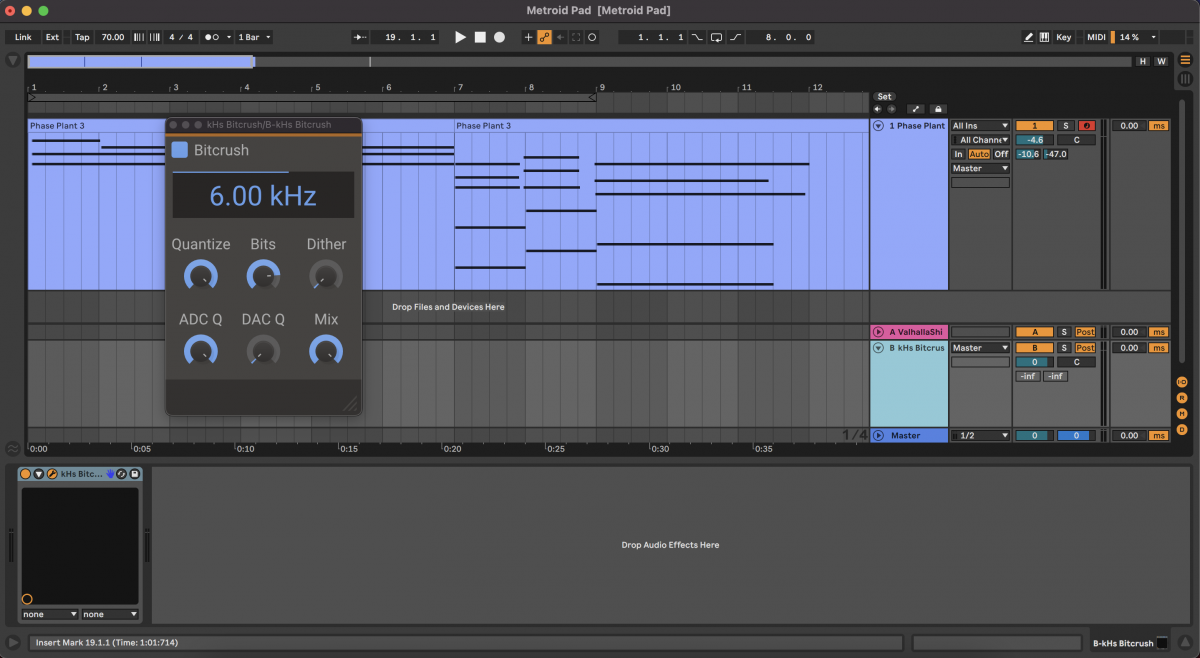This screenshot has height=658, width=1200.
Task: Fold the 1 Phase Plant track
Action: click(879, 126)
